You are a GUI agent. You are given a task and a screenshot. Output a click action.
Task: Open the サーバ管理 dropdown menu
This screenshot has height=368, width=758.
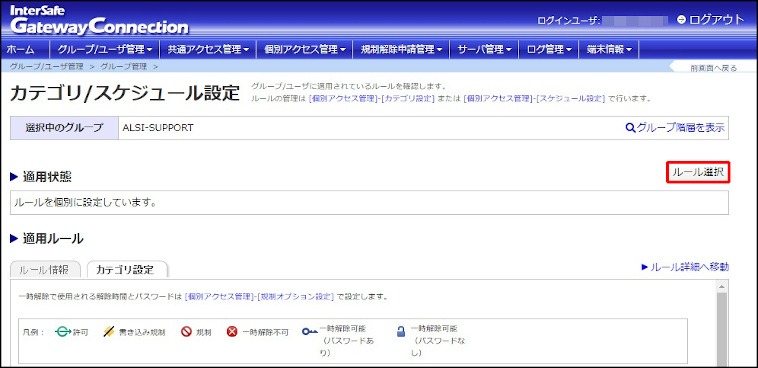click(x=484, y=49)
